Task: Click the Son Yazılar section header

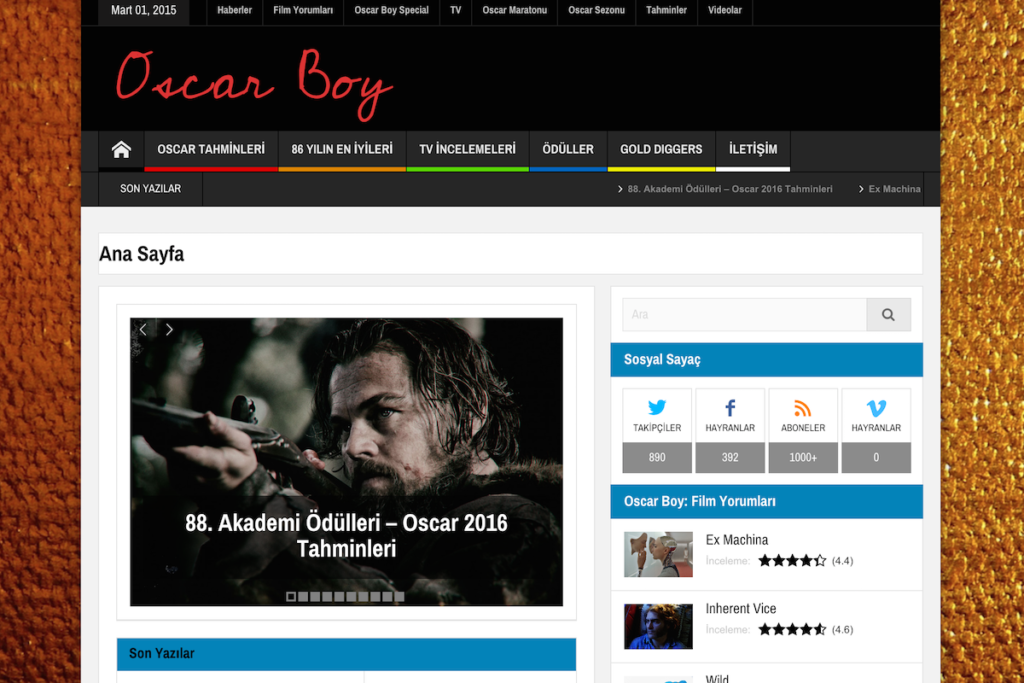Action: pyautogui.click(x=346, y=654)
